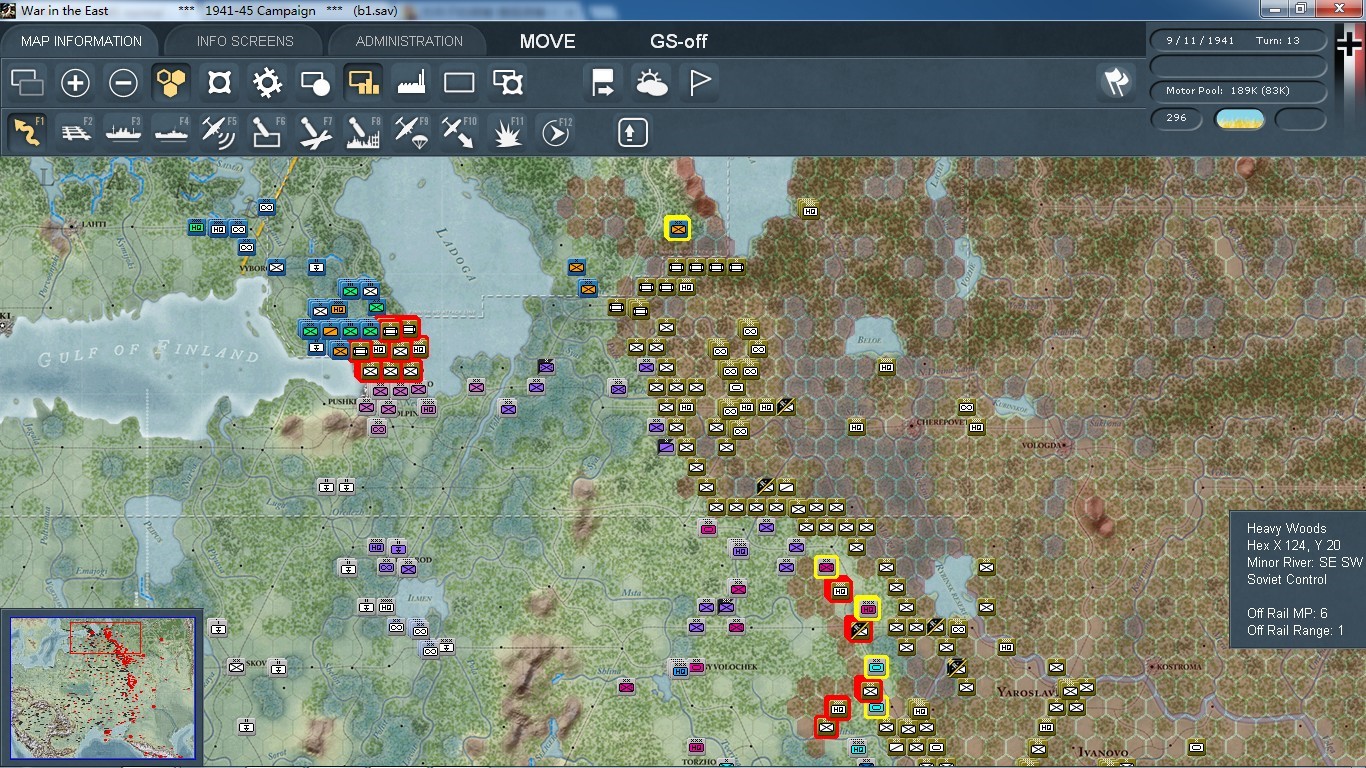Click the flag-with-arrow end turn icon
The height and width of the screenshot is (768, 1366).
603,83
